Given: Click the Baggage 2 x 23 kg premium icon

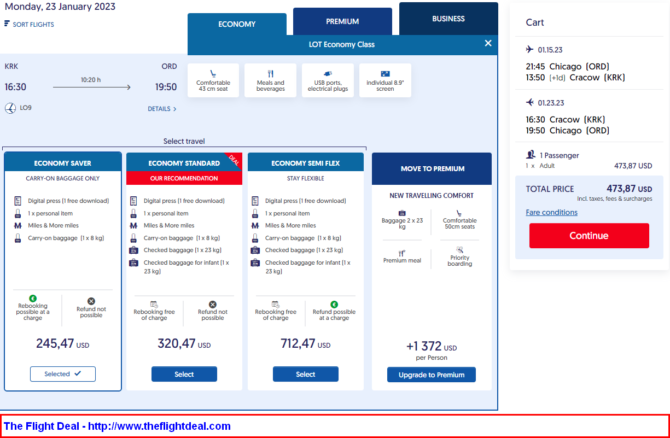Looking at the screenshot, I should pos(402,213).
